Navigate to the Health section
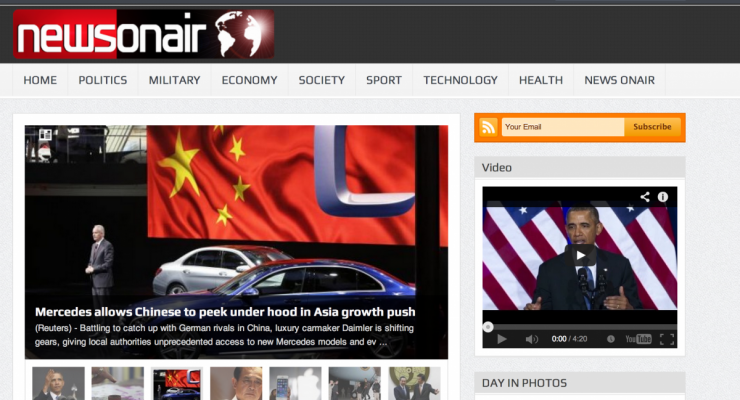 pyautogui.click(x=540, y=80)
